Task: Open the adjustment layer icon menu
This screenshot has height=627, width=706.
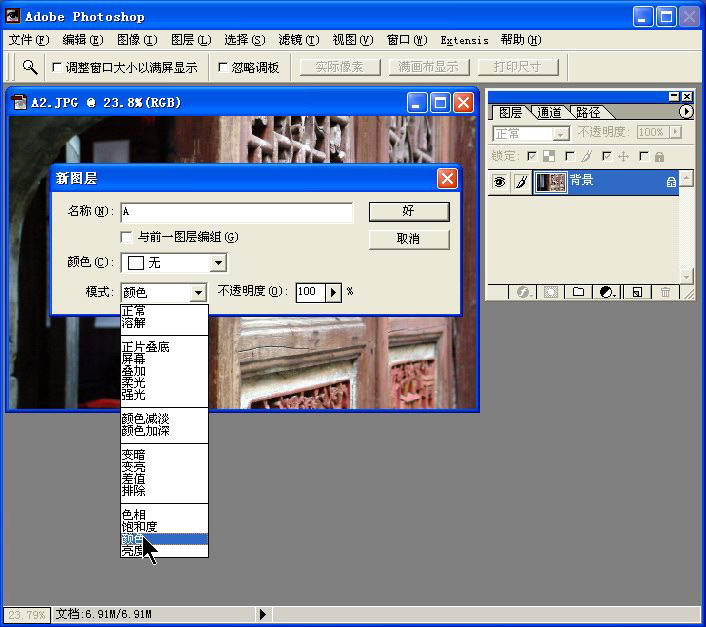Action: pyautogui.click(x=606, y=292)
